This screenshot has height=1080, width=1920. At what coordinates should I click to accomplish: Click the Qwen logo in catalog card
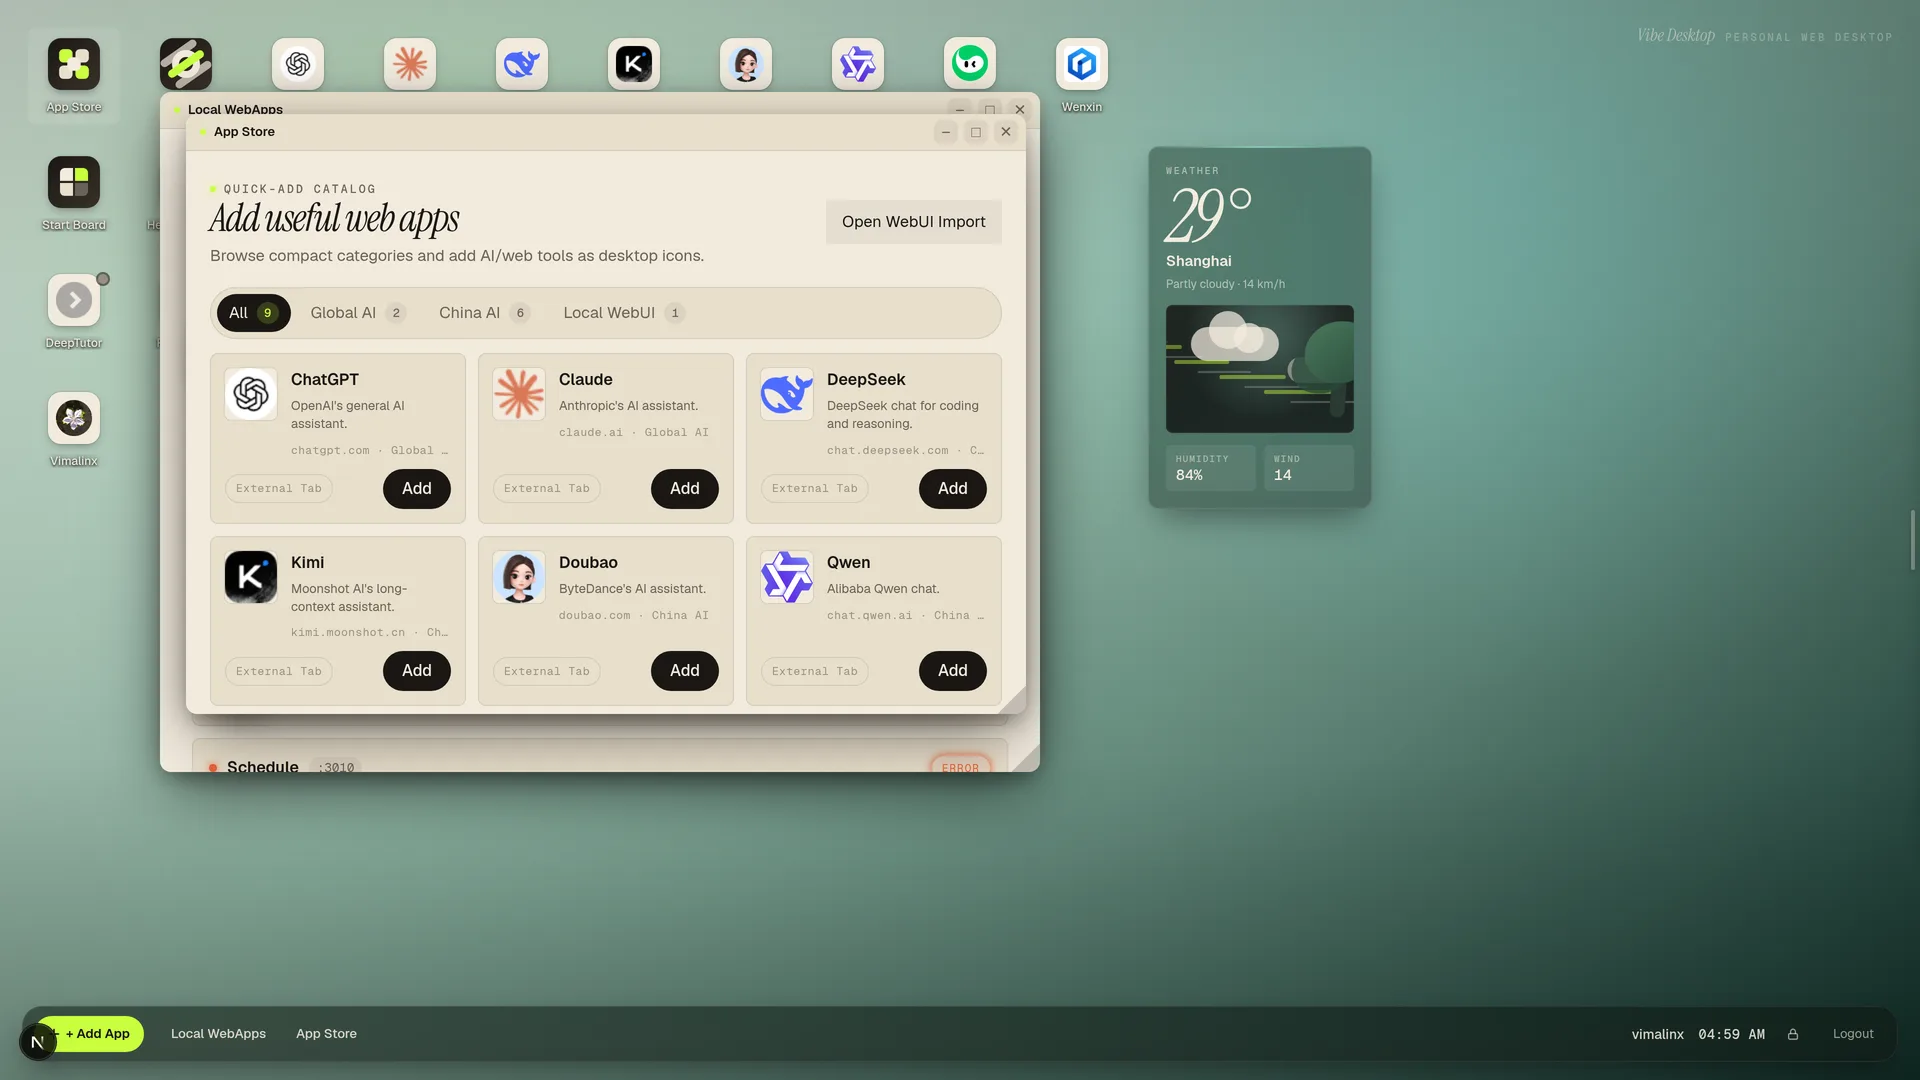click(787, 577)
